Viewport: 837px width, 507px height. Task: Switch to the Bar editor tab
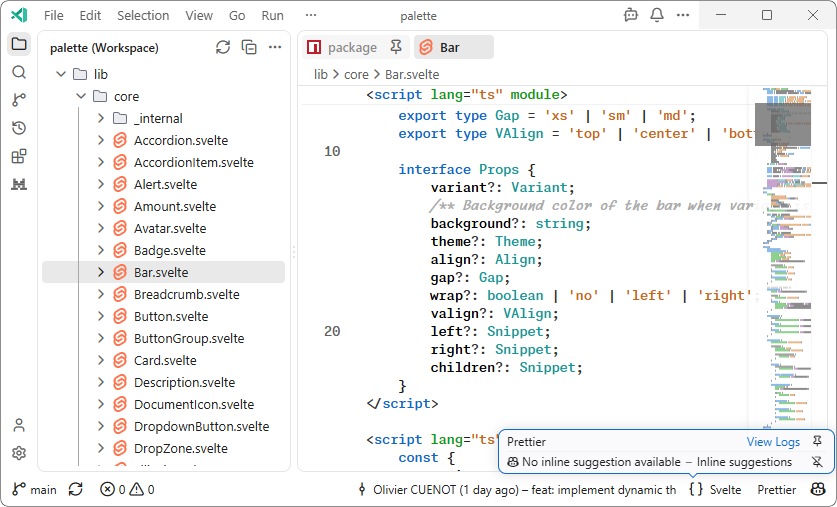click(454, 47)
